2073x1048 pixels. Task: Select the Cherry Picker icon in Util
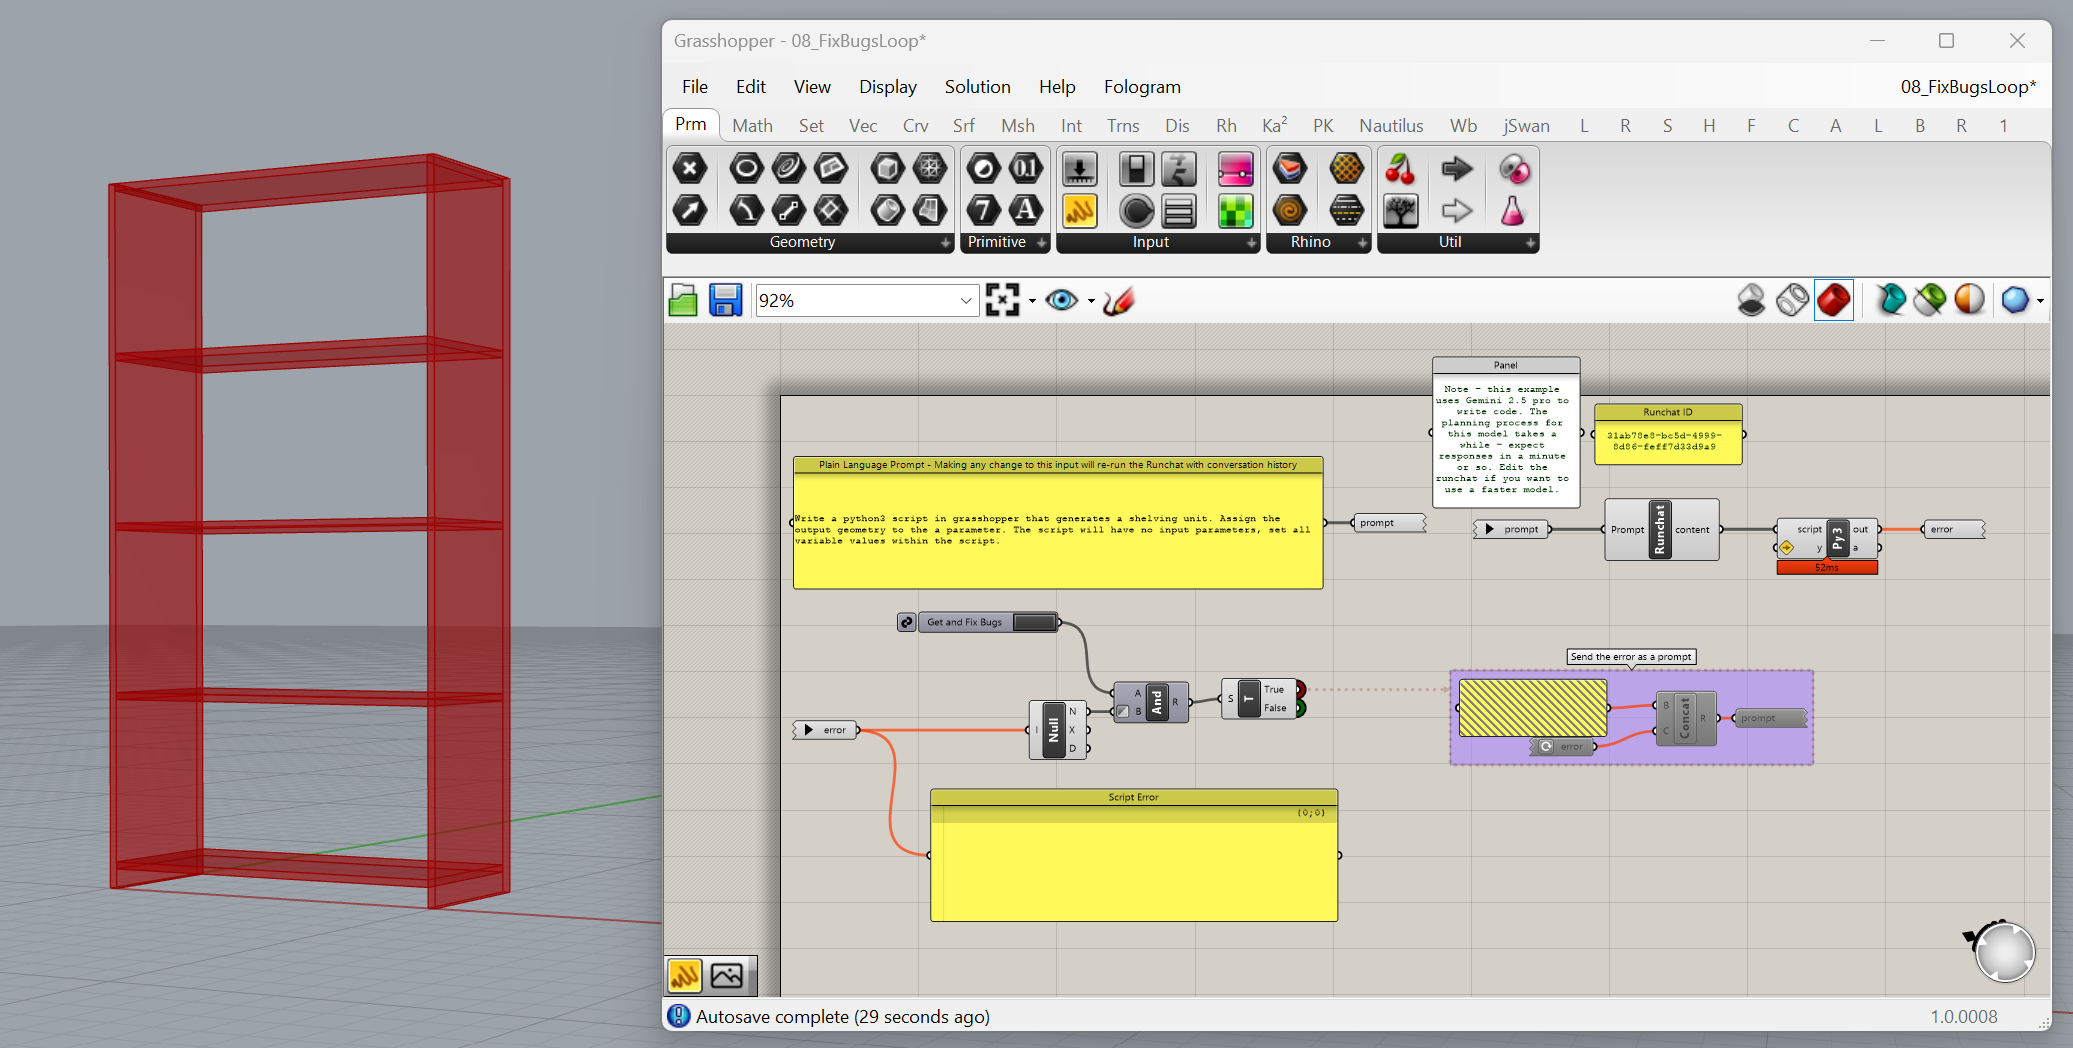pyautogui.click(x=1400, y=169)
